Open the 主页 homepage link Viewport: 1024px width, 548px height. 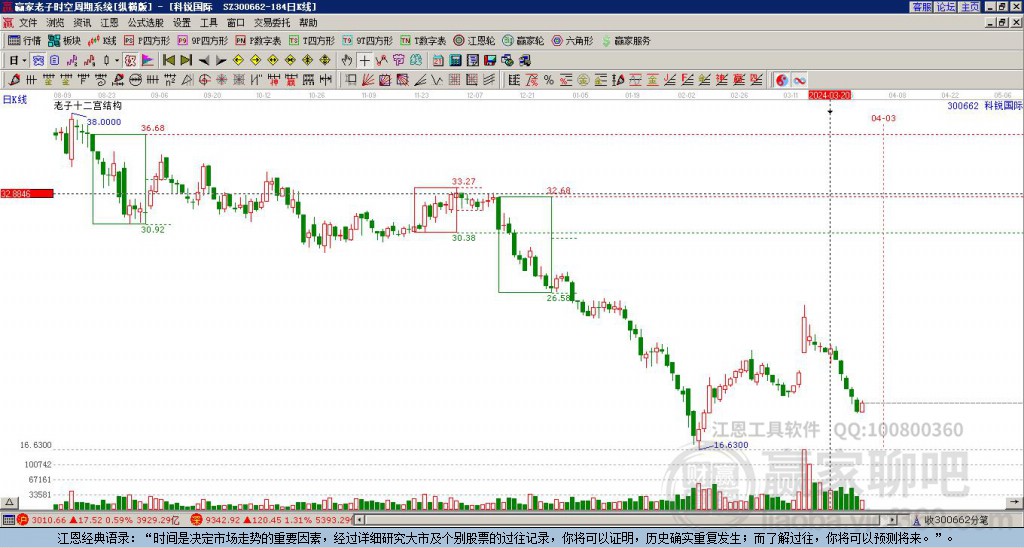tap(970, 7)
